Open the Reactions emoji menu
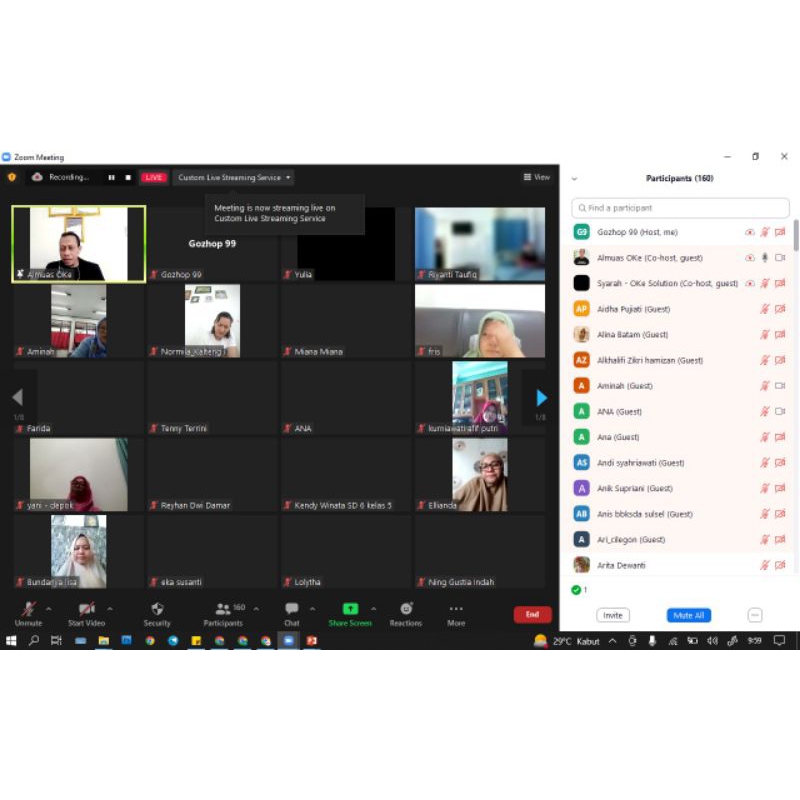The image size is (800, 800). point(406,610)
